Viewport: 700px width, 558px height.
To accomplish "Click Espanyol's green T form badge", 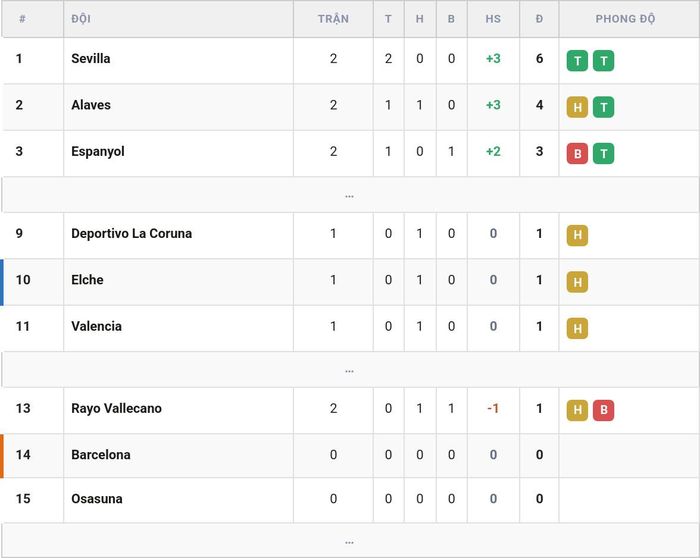I will [x=604, y=154].
